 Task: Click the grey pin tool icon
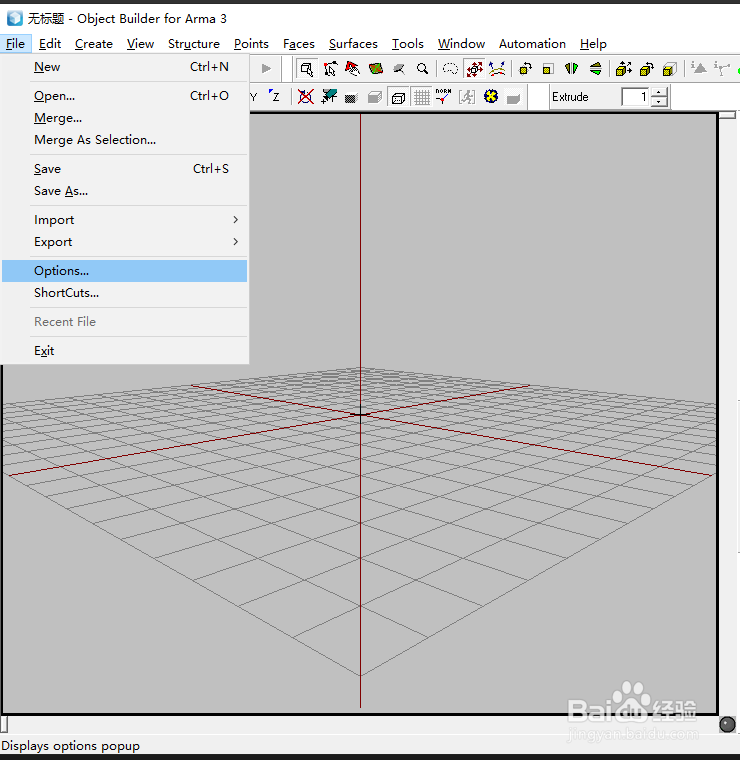point(399,69)
